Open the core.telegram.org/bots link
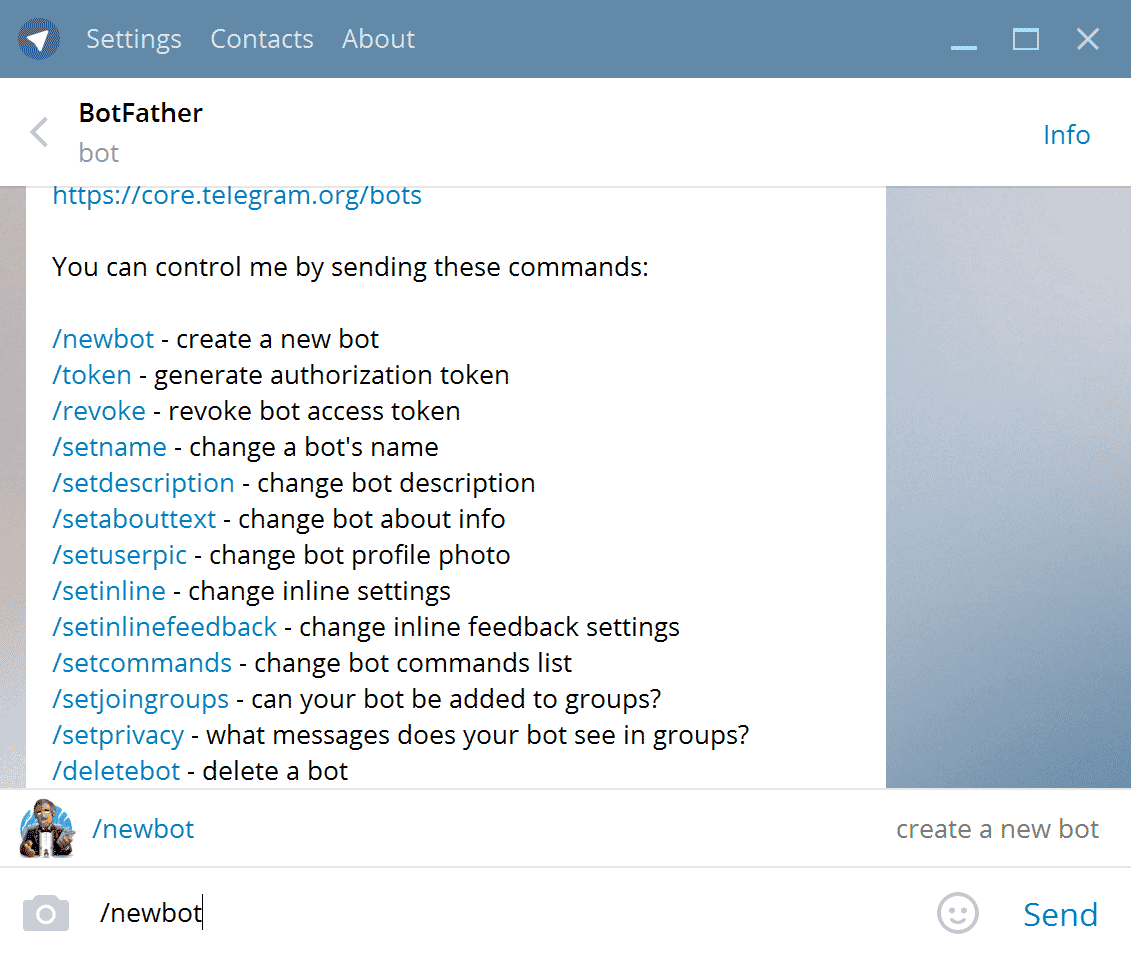Viewport: 1131px width, 960px height. pos(237,195)
